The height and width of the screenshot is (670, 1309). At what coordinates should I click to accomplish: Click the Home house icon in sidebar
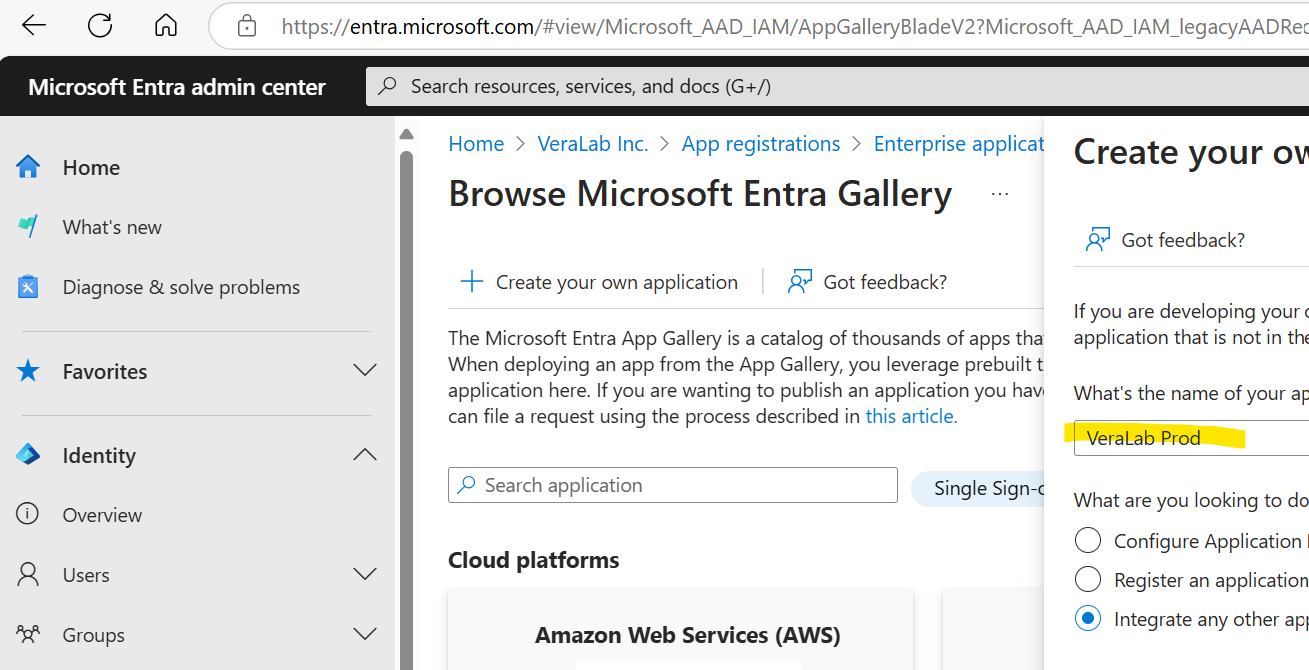(28, 167)
